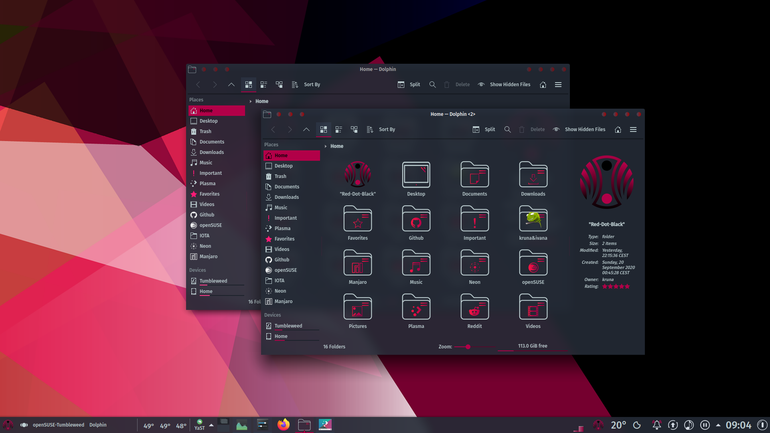The image size is (770, 433).
Task: Switch to Details view in Dolphin <2>
Action: 354,130
